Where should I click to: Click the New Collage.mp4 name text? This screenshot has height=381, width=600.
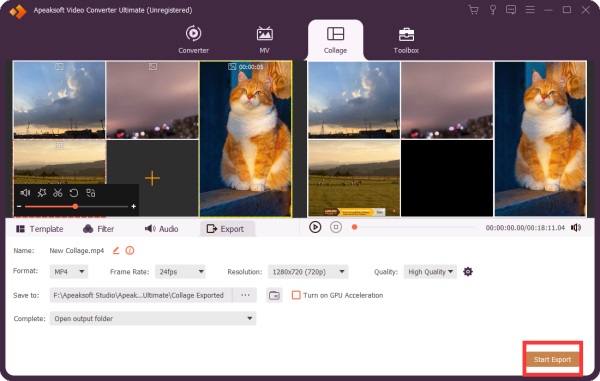(x=77, y=251)
